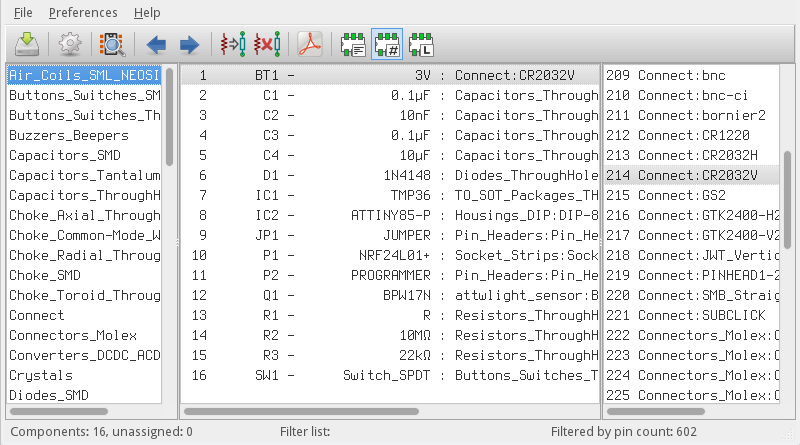Go to previous unassigned component arrow
Viewport: 800px width, 445px height.
156,44
